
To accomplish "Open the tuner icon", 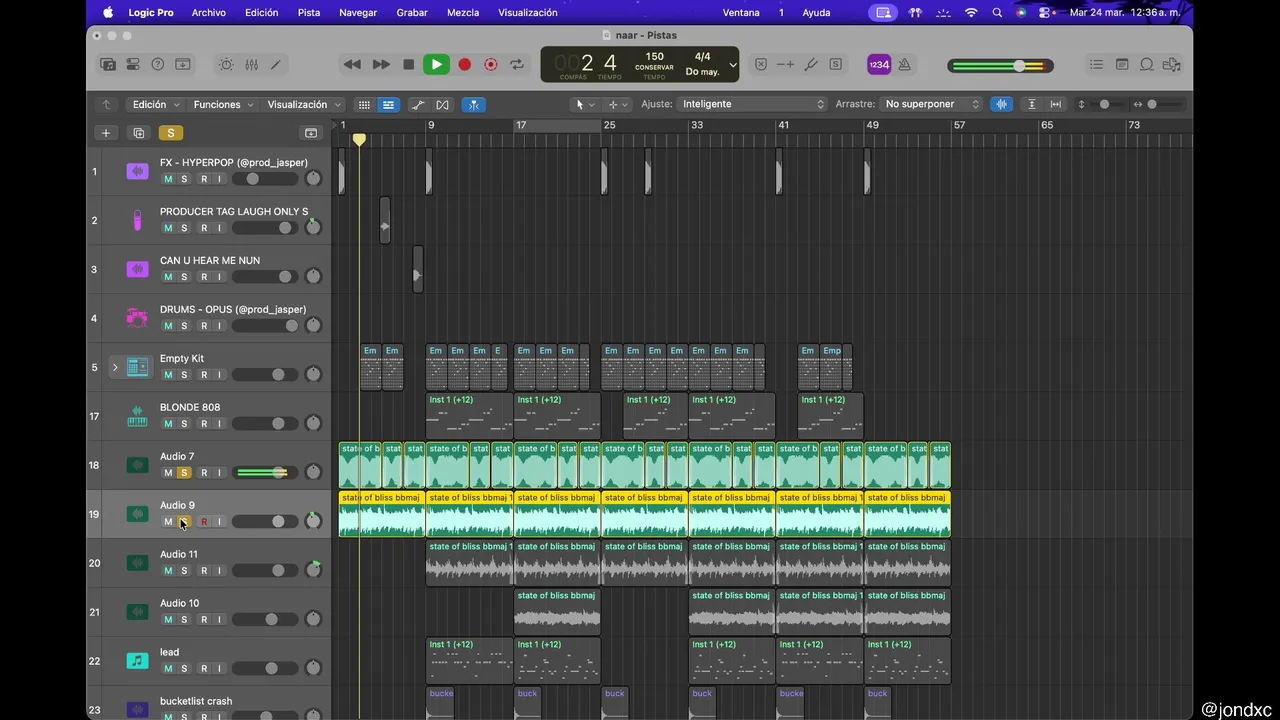I will coord(811,64).
